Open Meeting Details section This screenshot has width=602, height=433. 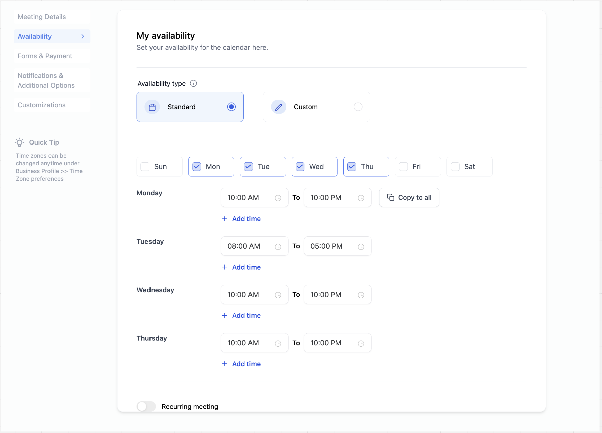(52, 17)
